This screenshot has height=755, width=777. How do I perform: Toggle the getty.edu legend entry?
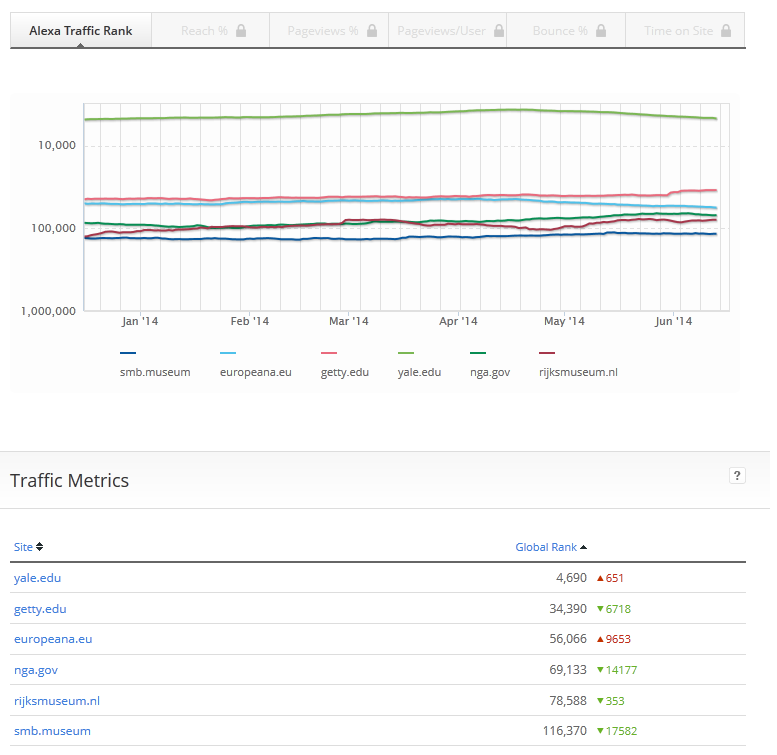[x=345, y=372]
